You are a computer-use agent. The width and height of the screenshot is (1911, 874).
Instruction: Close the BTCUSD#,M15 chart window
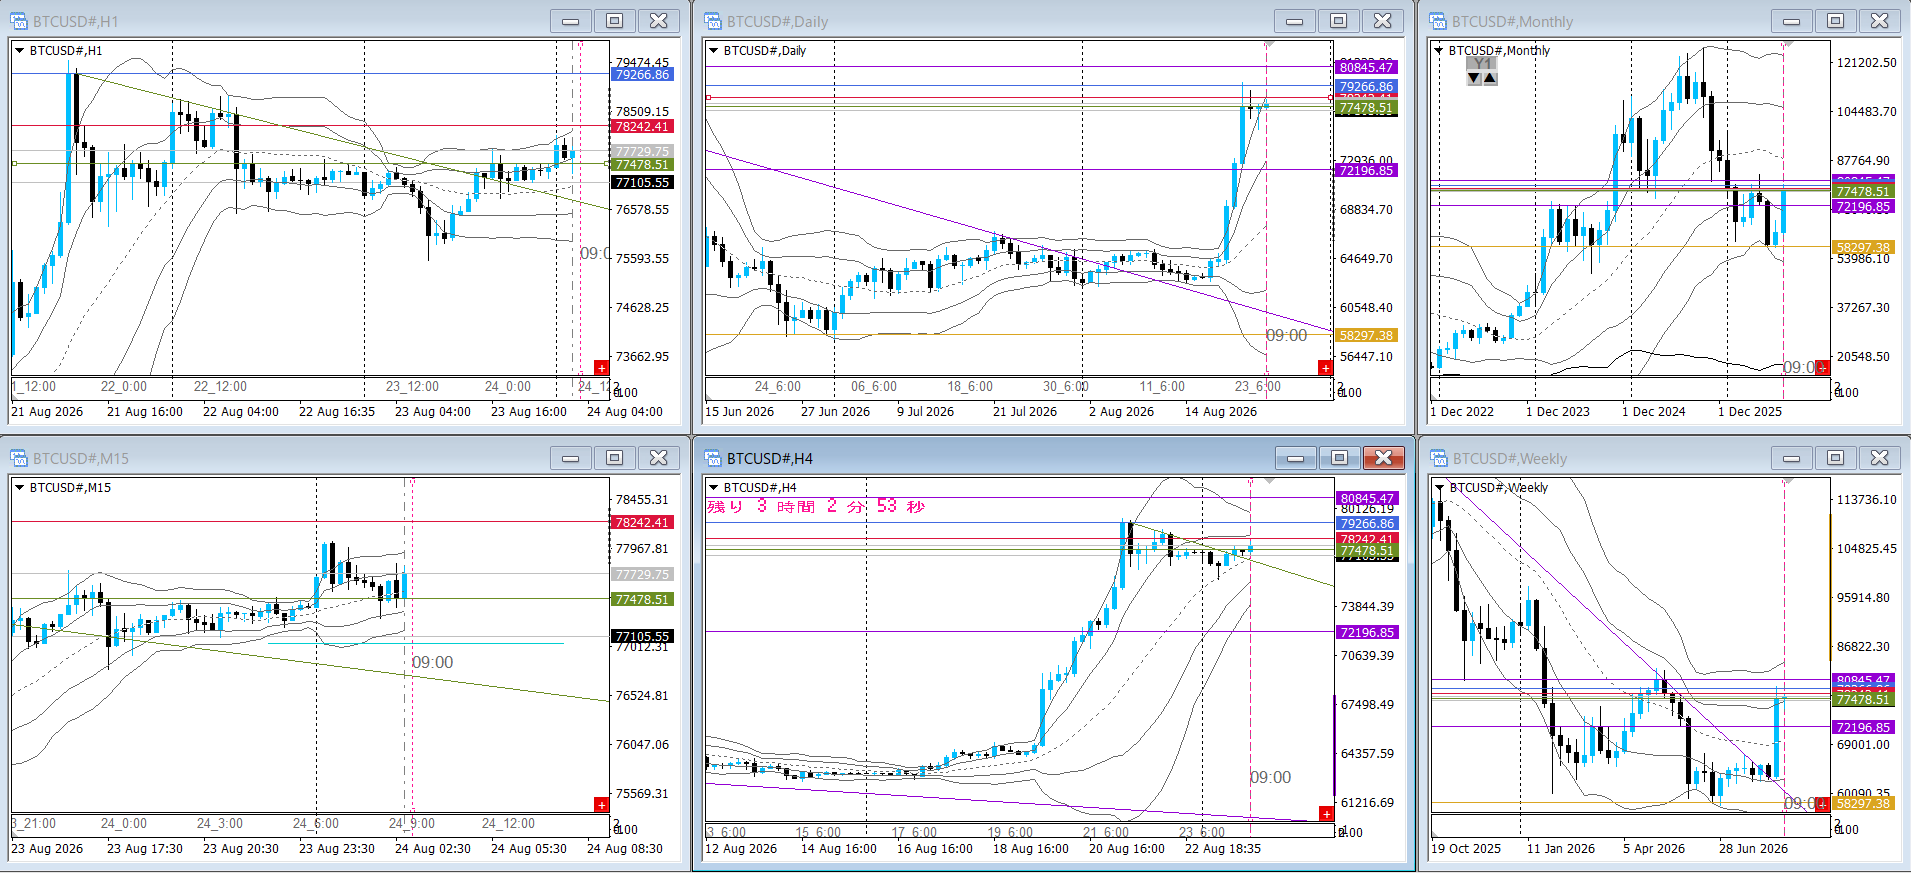[658, 458]
